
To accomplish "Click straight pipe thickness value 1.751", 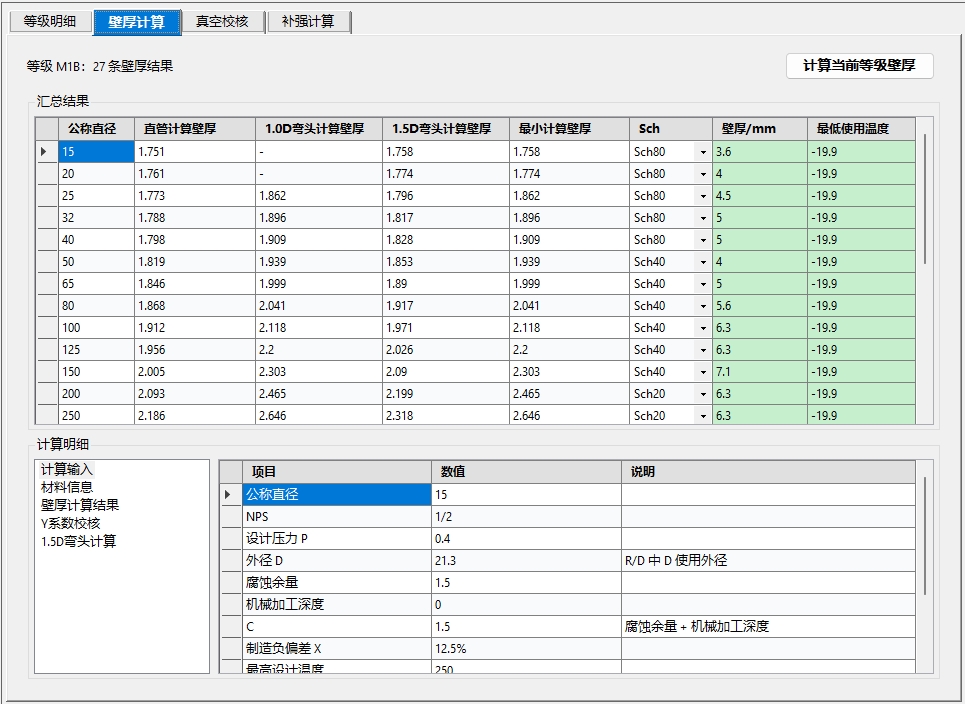I will (194, 152).
